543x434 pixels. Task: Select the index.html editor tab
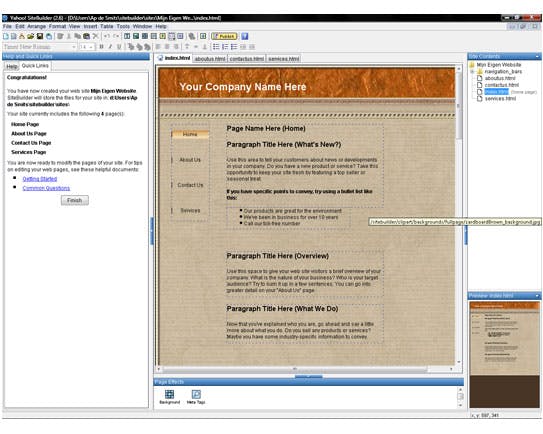coord(174,58)
